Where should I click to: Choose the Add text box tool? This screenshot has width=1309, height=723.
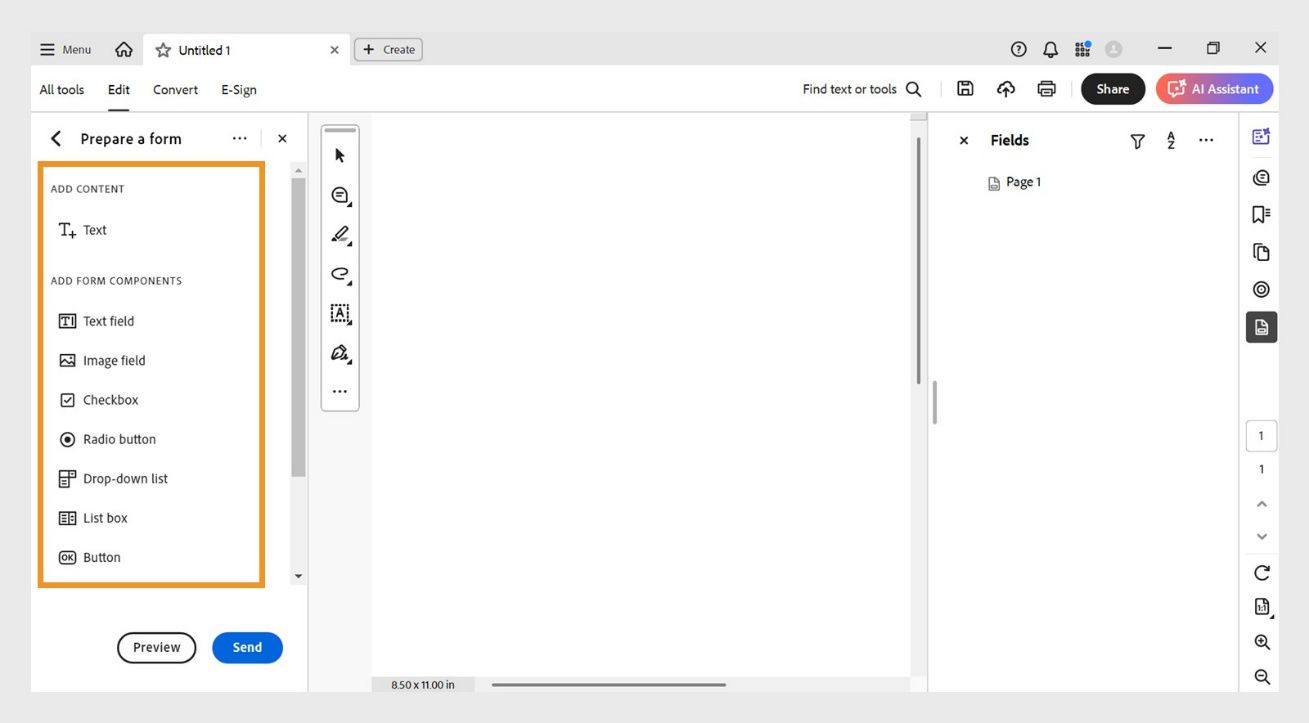(339, 313)
